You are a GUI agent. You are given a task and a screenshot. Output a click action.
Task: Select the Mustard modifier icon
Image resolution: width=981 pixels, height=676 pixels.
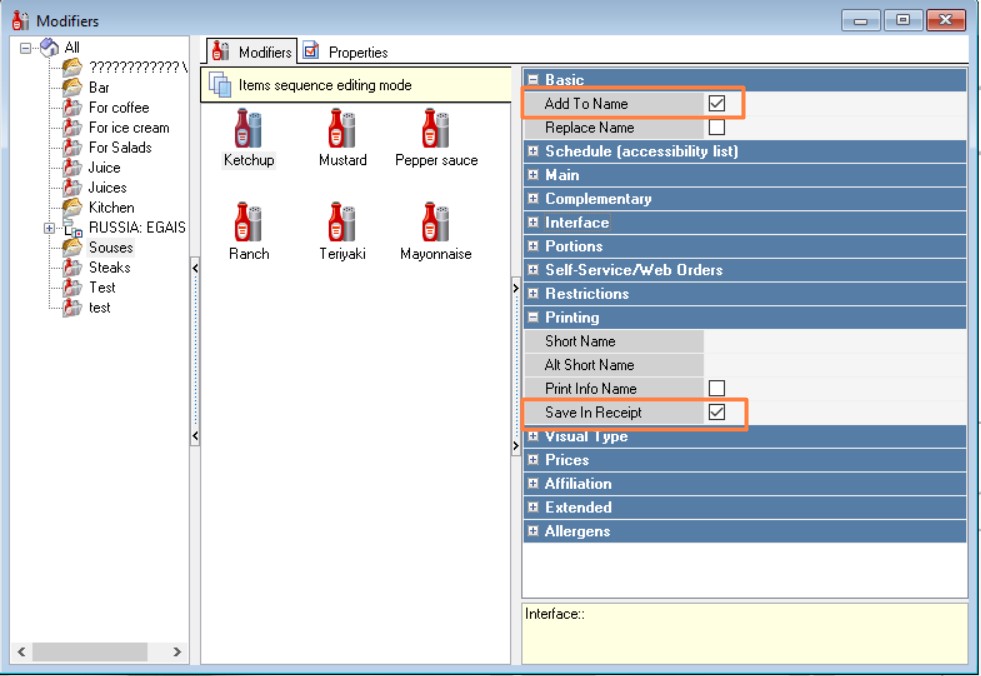tap(342, 128)
